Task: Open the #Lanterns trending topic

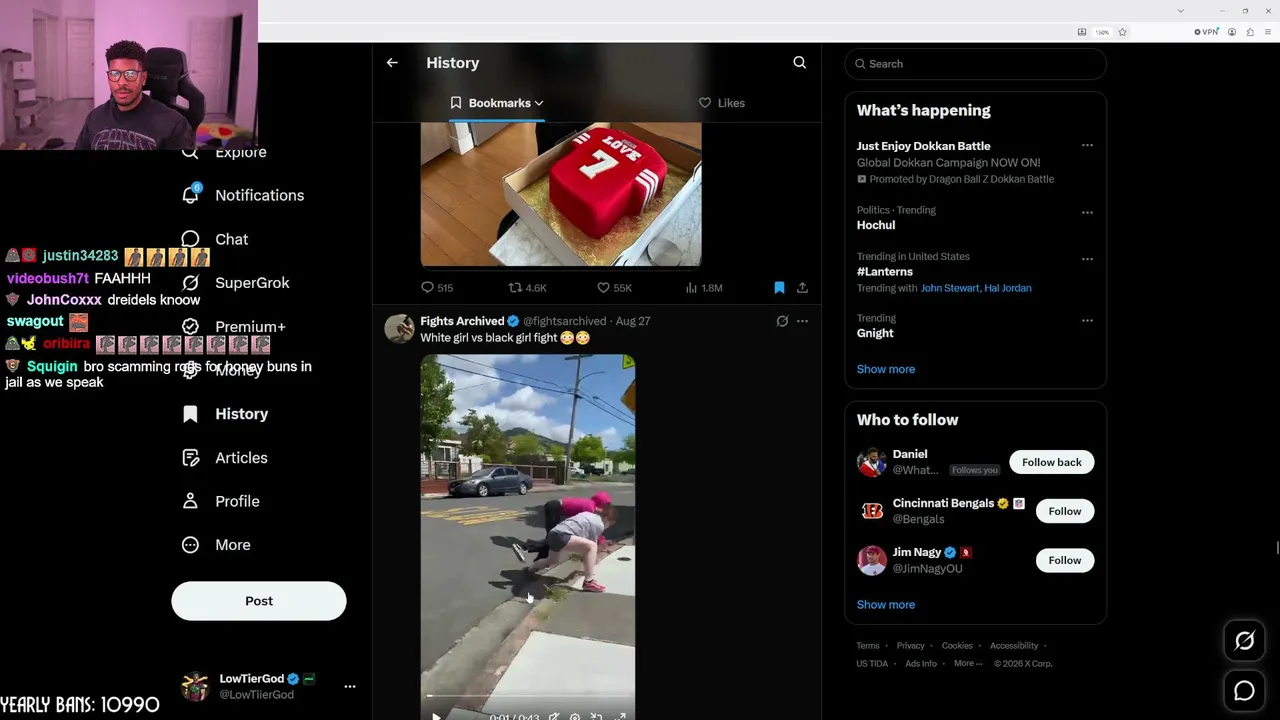Action: point(885,271)
